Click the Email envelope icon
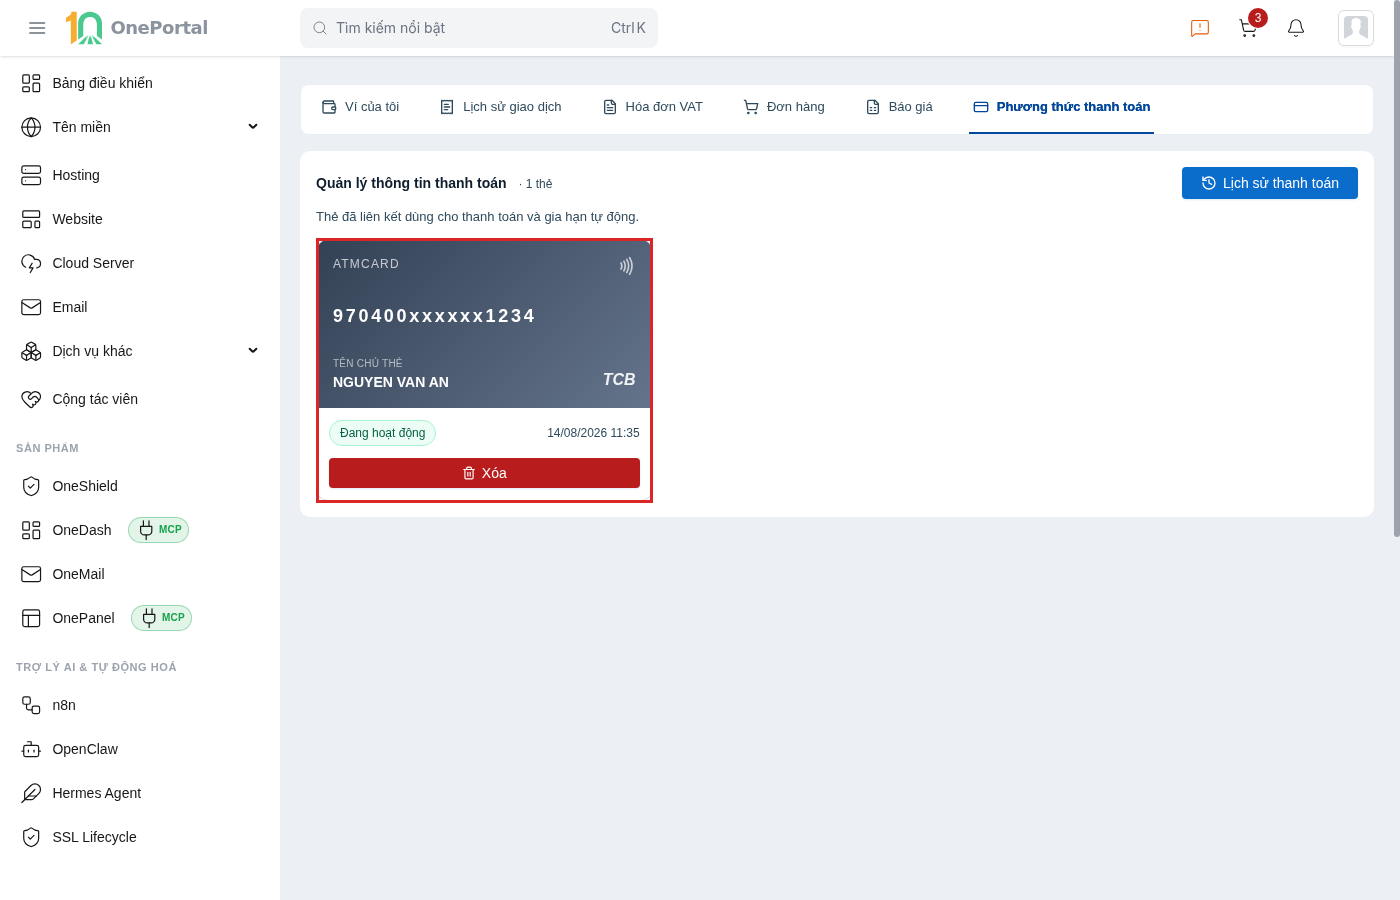1400x900 pixels. tap(31, 307)
